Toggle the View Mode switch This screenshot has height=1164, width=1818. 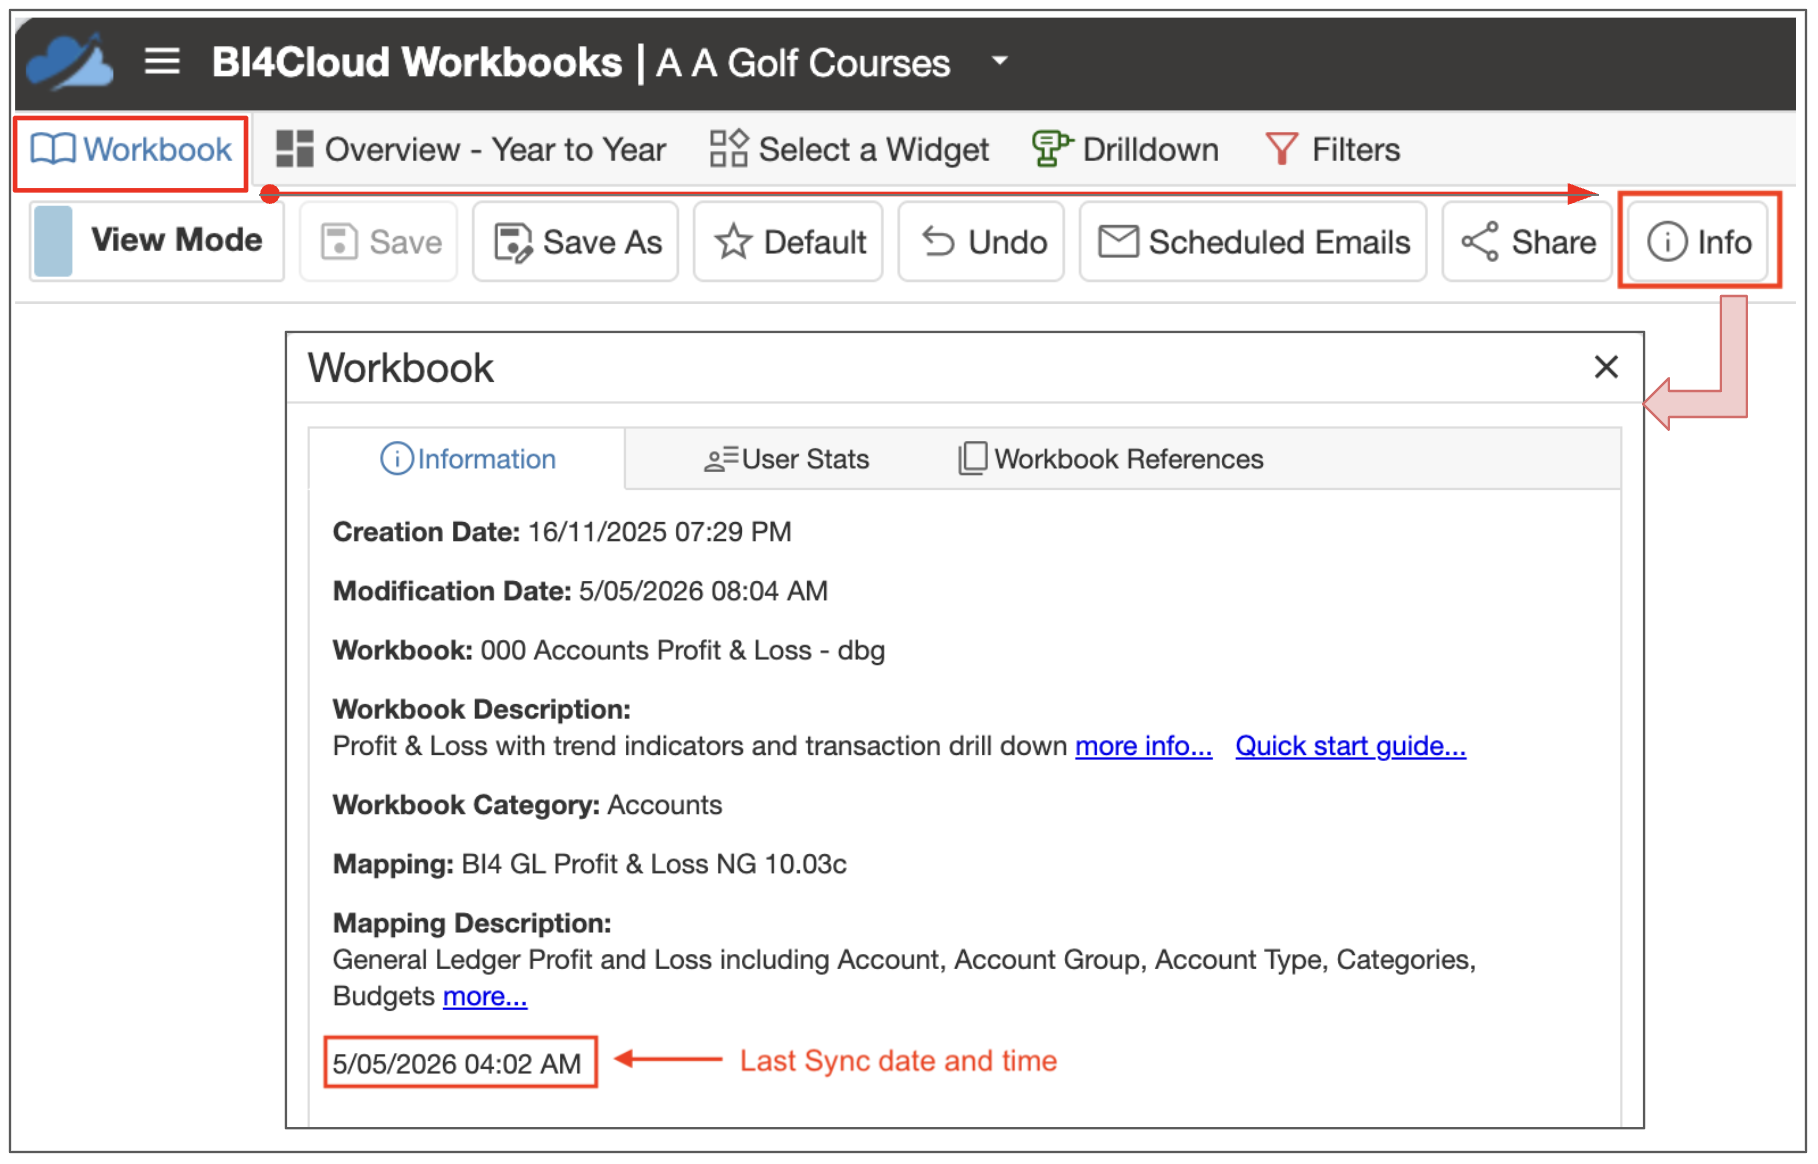click(x=157, y=241)
